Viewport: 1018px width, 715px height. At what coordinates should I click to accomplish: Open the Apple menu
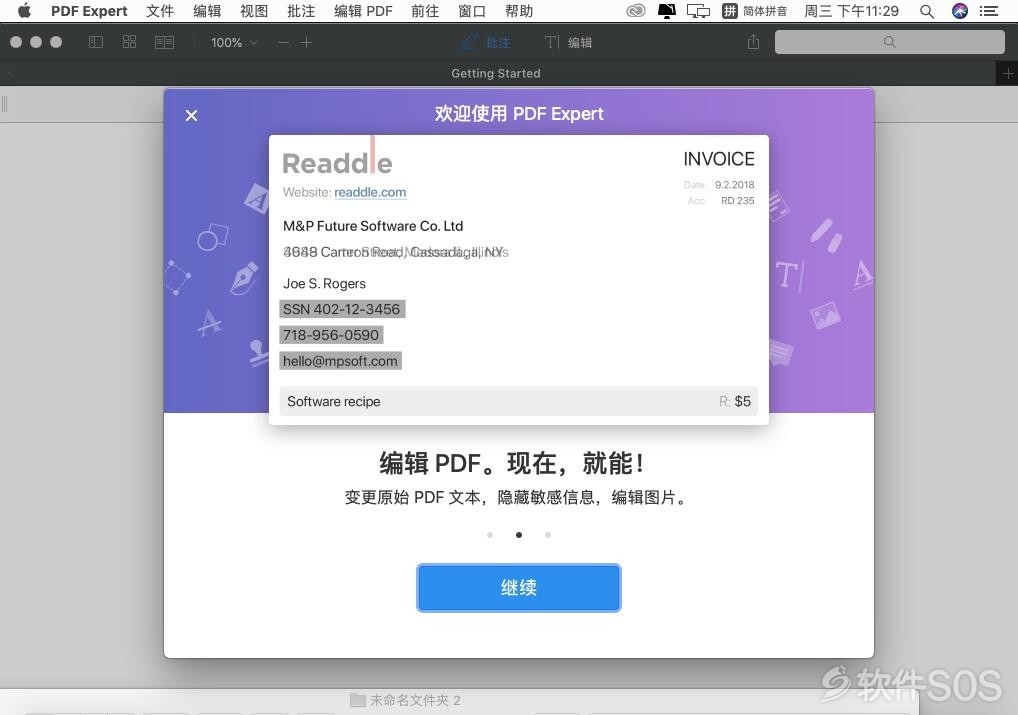click(x=24, y=11)
